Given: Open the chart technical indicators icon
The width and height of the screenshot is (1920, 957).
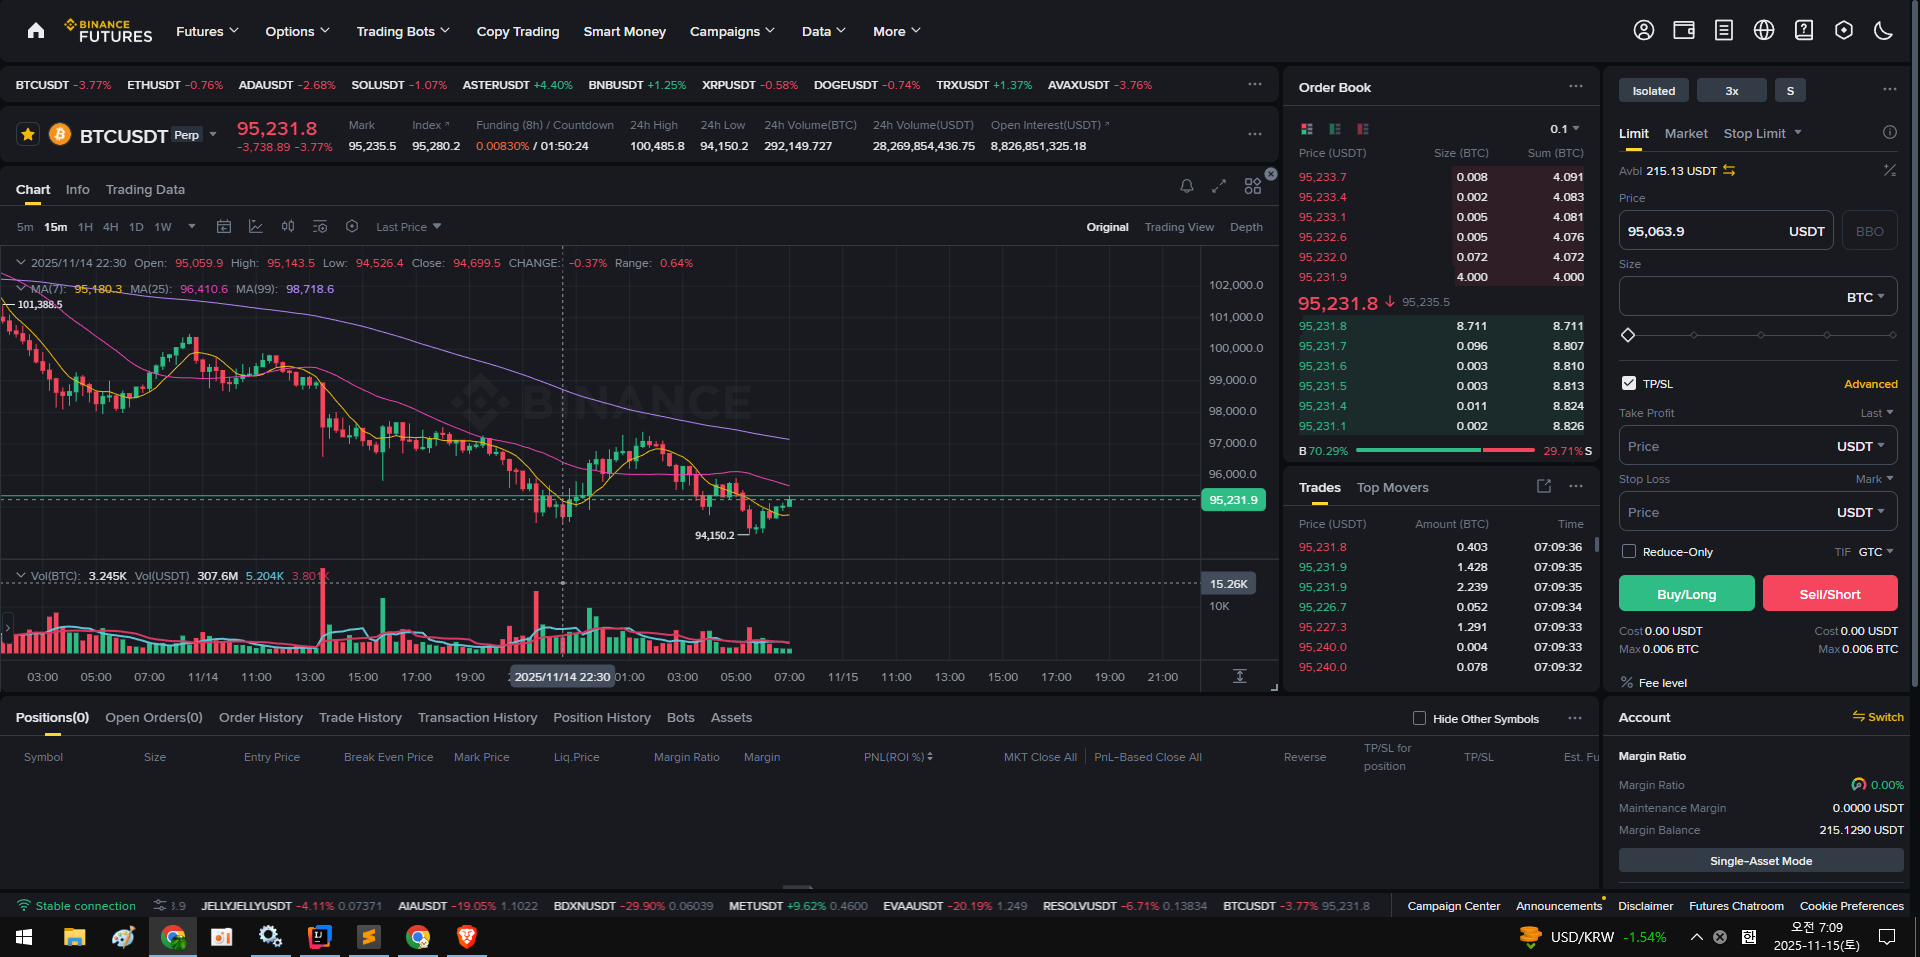Looking at the screenshot, I should [256, 227].
